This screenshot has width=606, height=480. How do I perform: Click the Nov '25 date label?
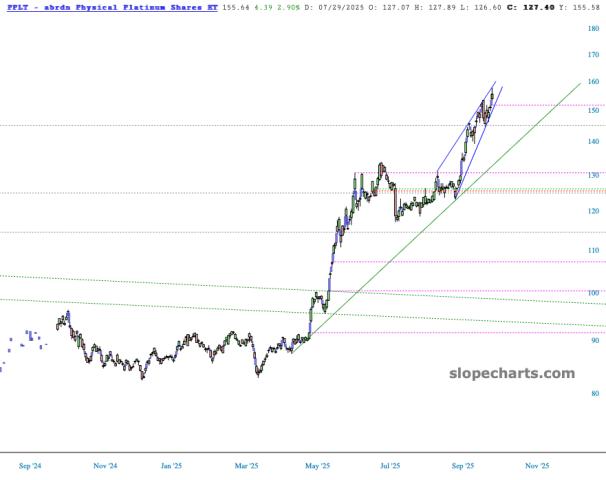[x=537, y=466]
